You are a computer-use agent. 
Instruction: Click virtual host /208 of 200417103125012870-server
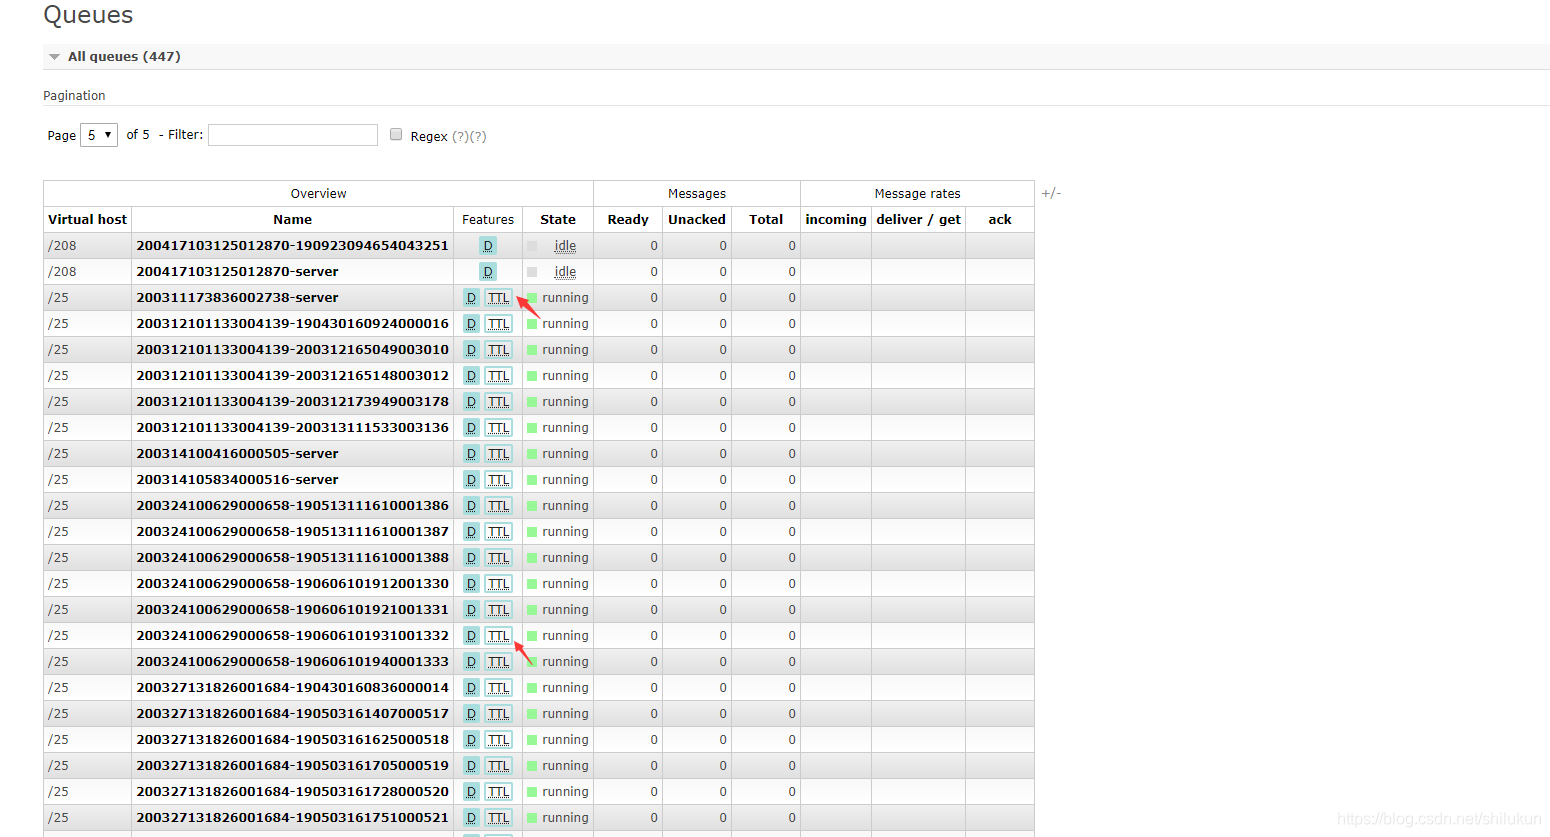62,272
